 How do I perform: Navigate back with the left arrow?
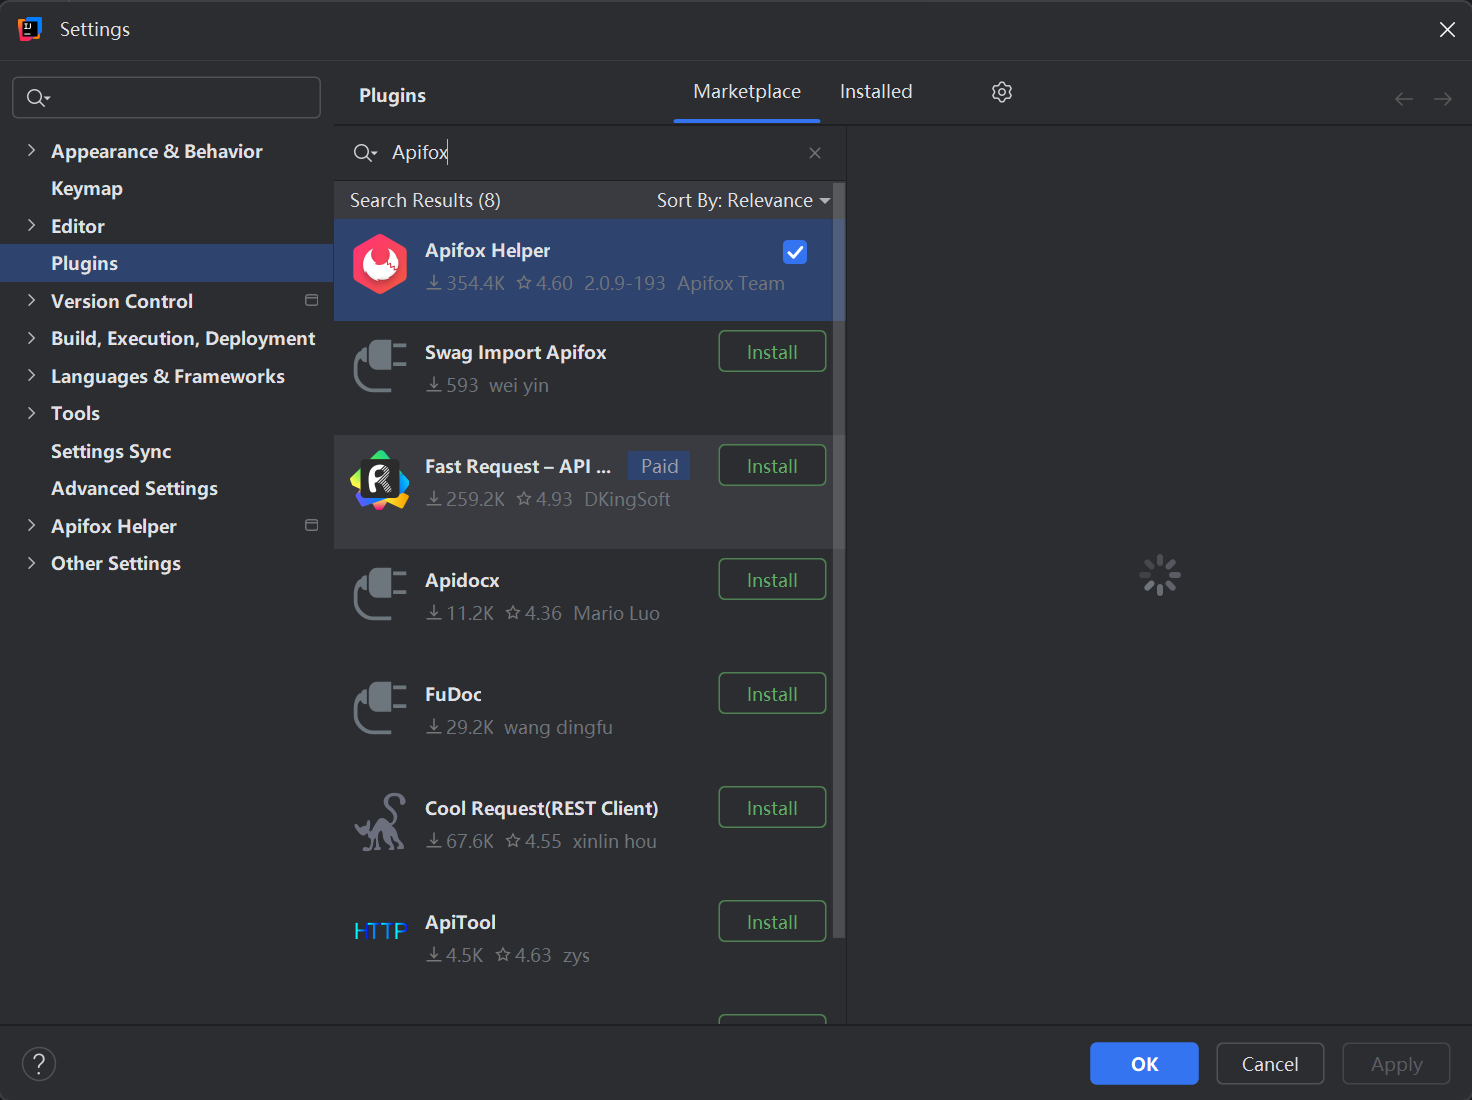1404,99
